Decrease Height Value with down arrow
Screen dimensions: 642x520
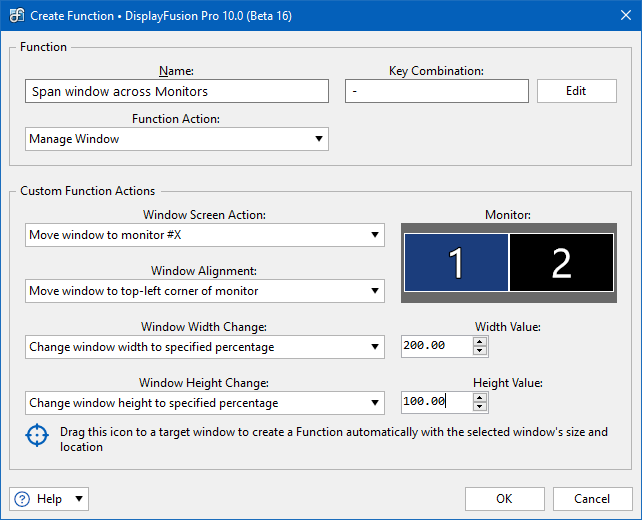coord(479,407)
